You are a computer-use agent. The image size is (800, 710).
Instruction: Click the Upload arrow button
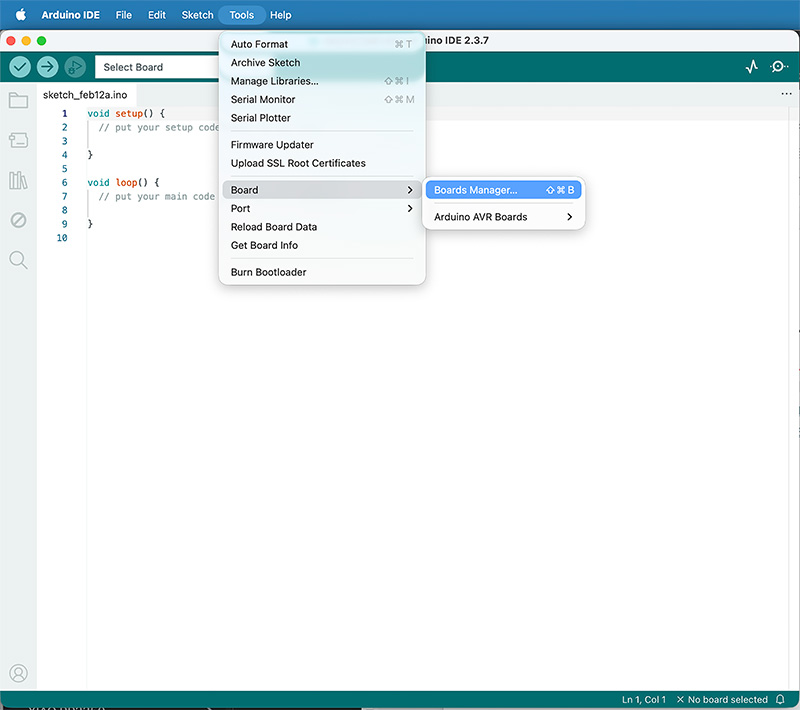(47, 67)
